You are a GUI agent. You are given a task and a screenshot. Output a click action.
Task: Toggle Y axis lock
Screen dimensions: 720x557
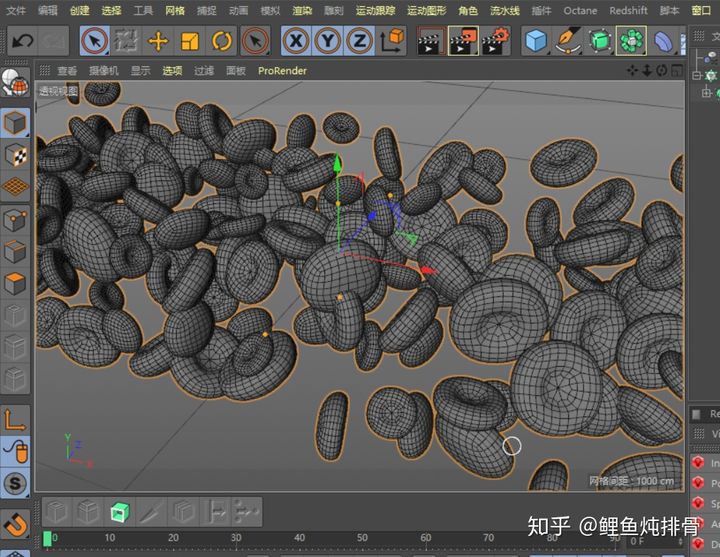[x=327, y=41]
